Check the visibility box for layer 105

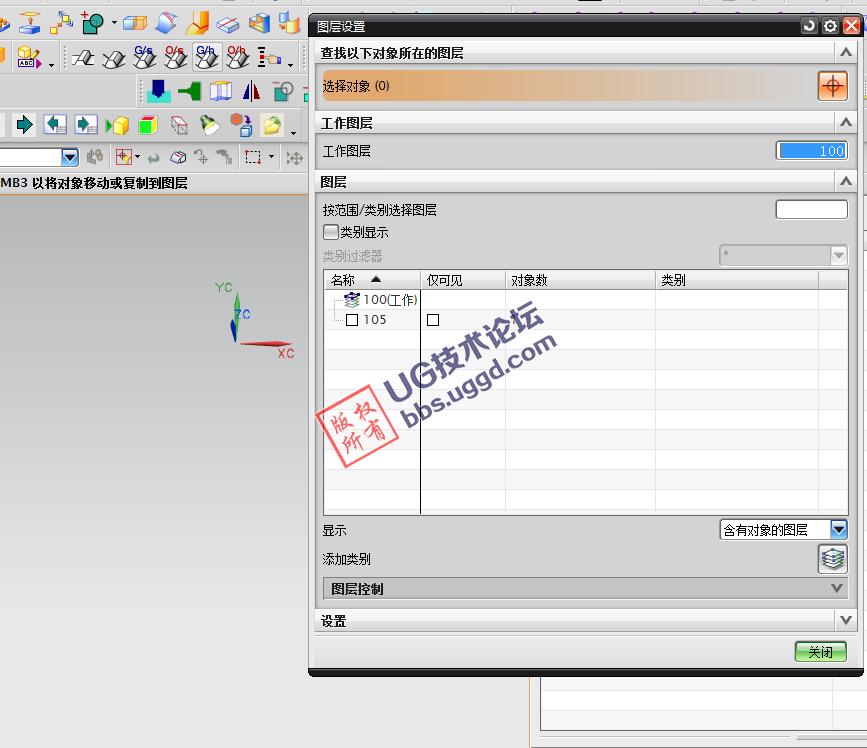pyautogui.click(x=431, y=319)
